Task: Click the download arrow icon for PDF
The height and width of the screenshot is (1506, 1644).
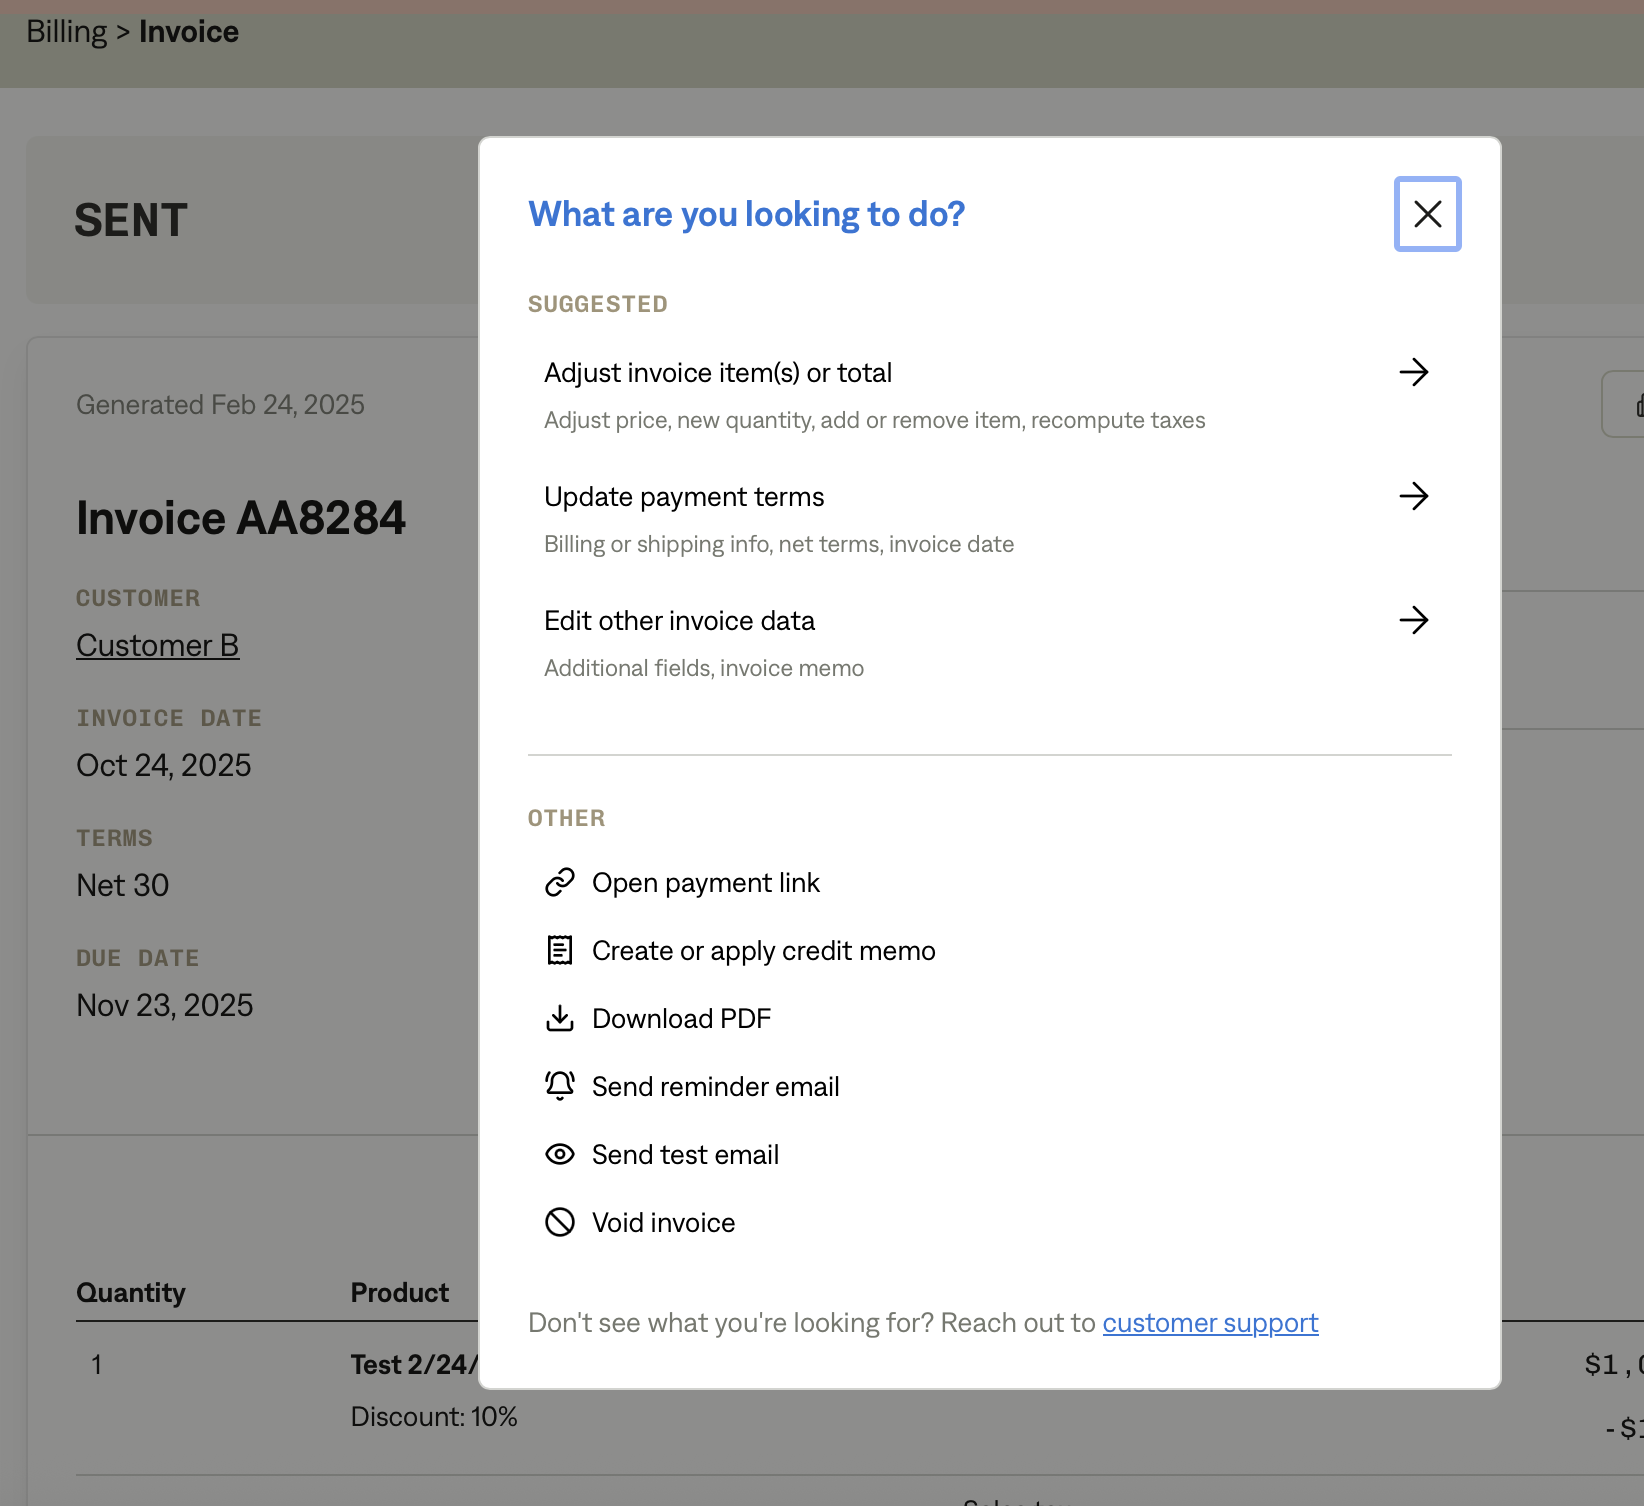Action: pos(559,1018)
